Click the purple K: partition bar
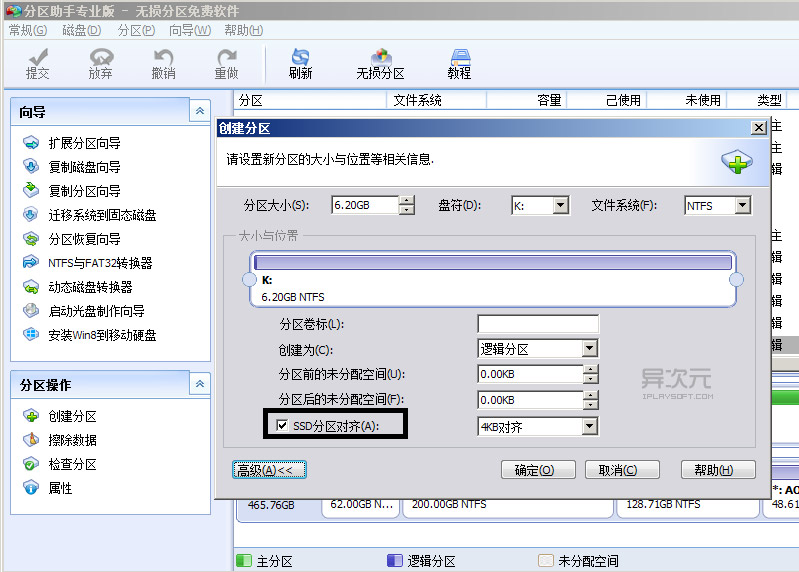The width and height of the screenshot is (799, 572). pyautogui.click(x=493, y=262)
